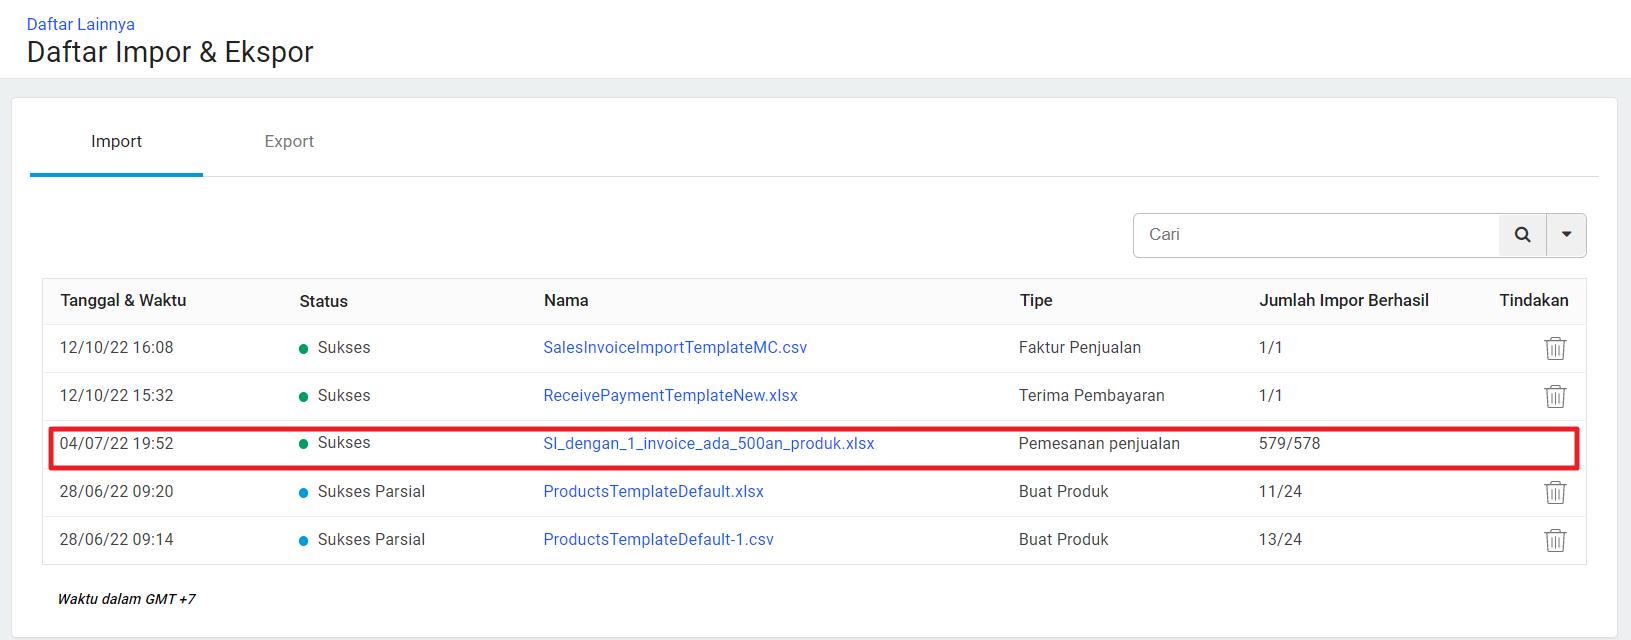Expand the search filter dropdown arrow

click(1566, 235)
